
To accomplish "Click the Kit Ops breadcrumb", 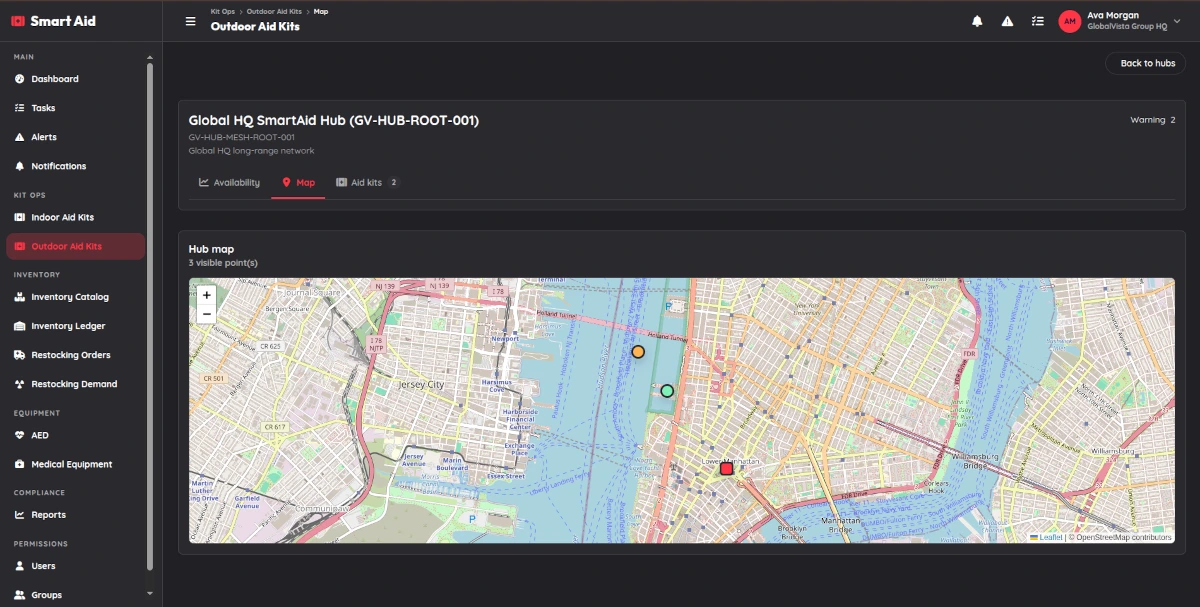I will click(222, 11).
